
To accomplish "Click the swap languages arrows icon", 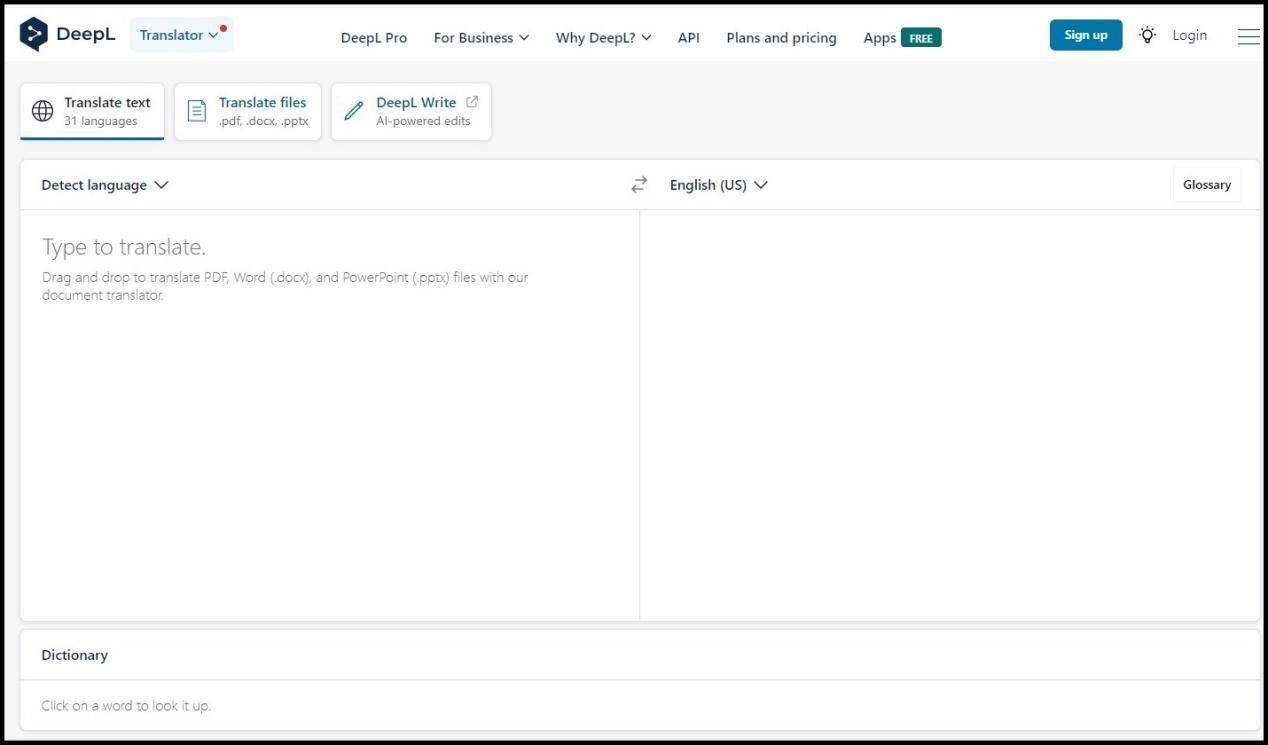I will [x=639, y=185].
